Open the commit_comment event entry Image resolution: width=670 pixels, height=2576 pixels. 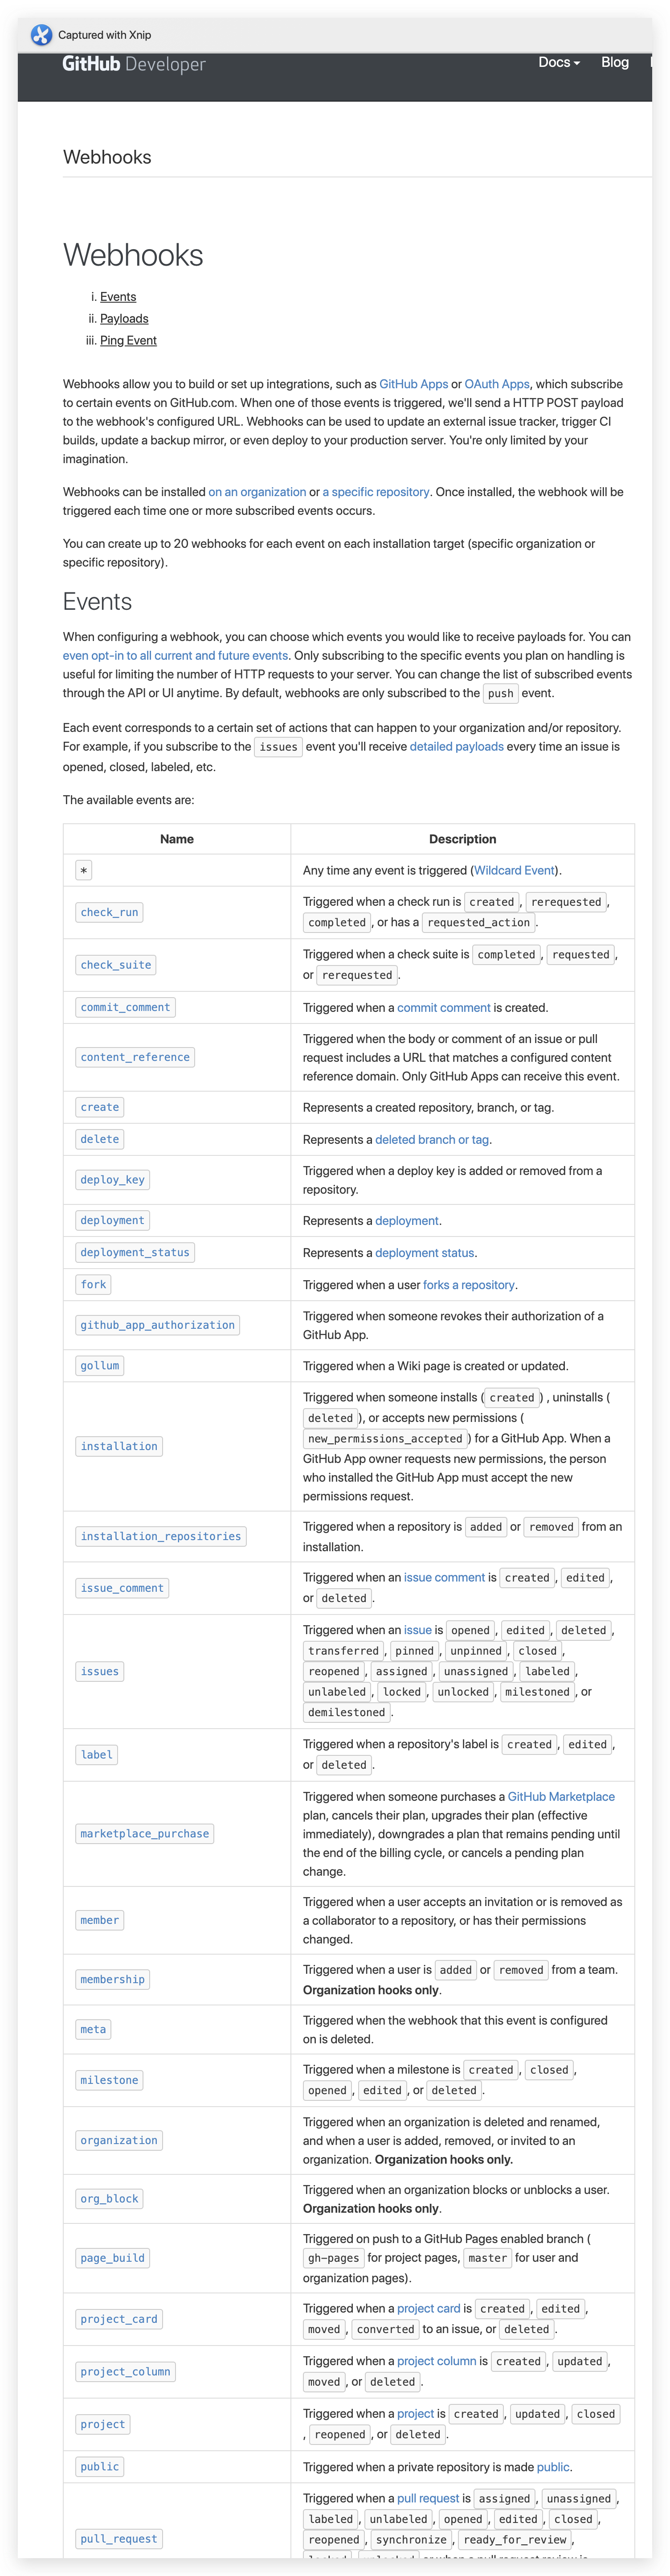(x=125, y=1008)
